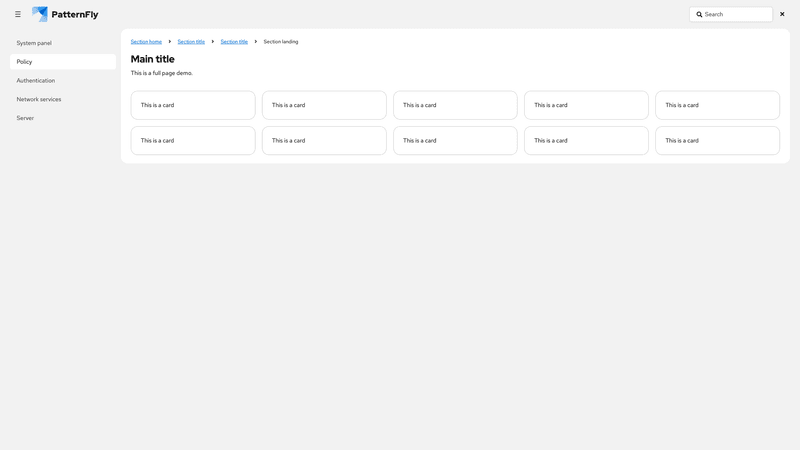Select first card in bottom row

(x=193, y=140)
